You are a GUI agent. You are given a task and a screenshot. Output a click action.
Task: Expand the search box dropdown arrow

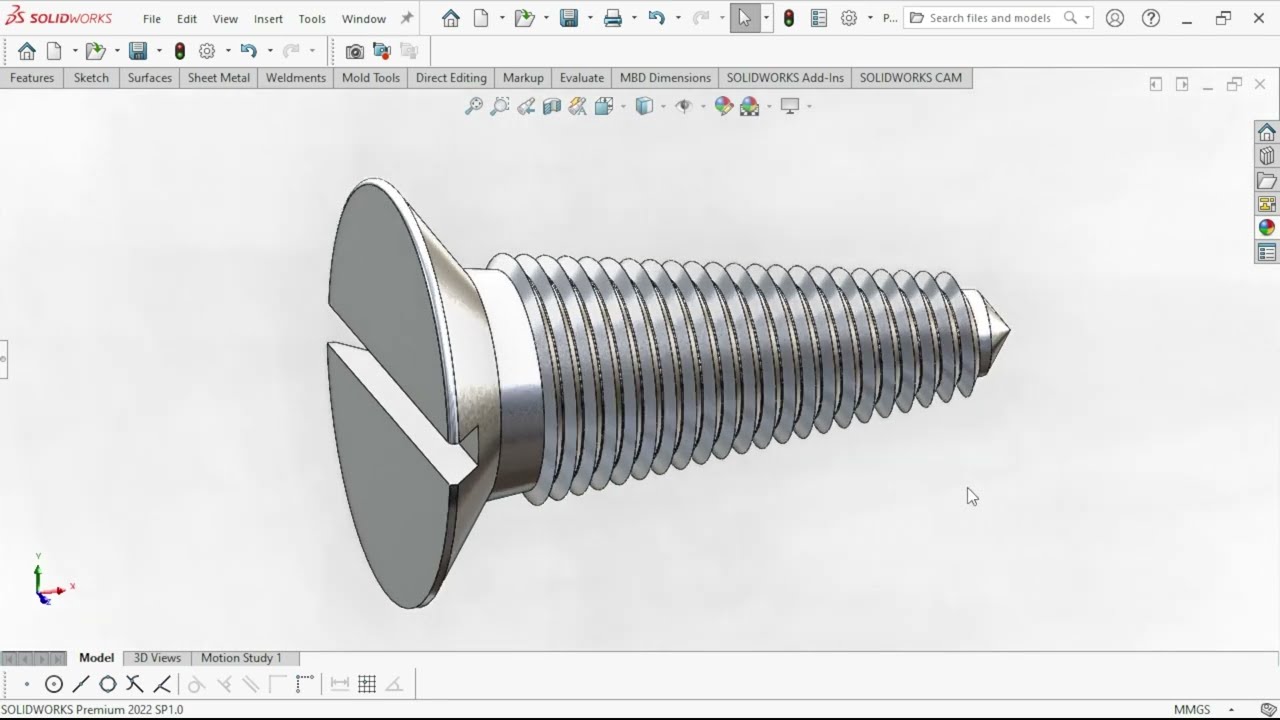click(x=1087, y=18)
